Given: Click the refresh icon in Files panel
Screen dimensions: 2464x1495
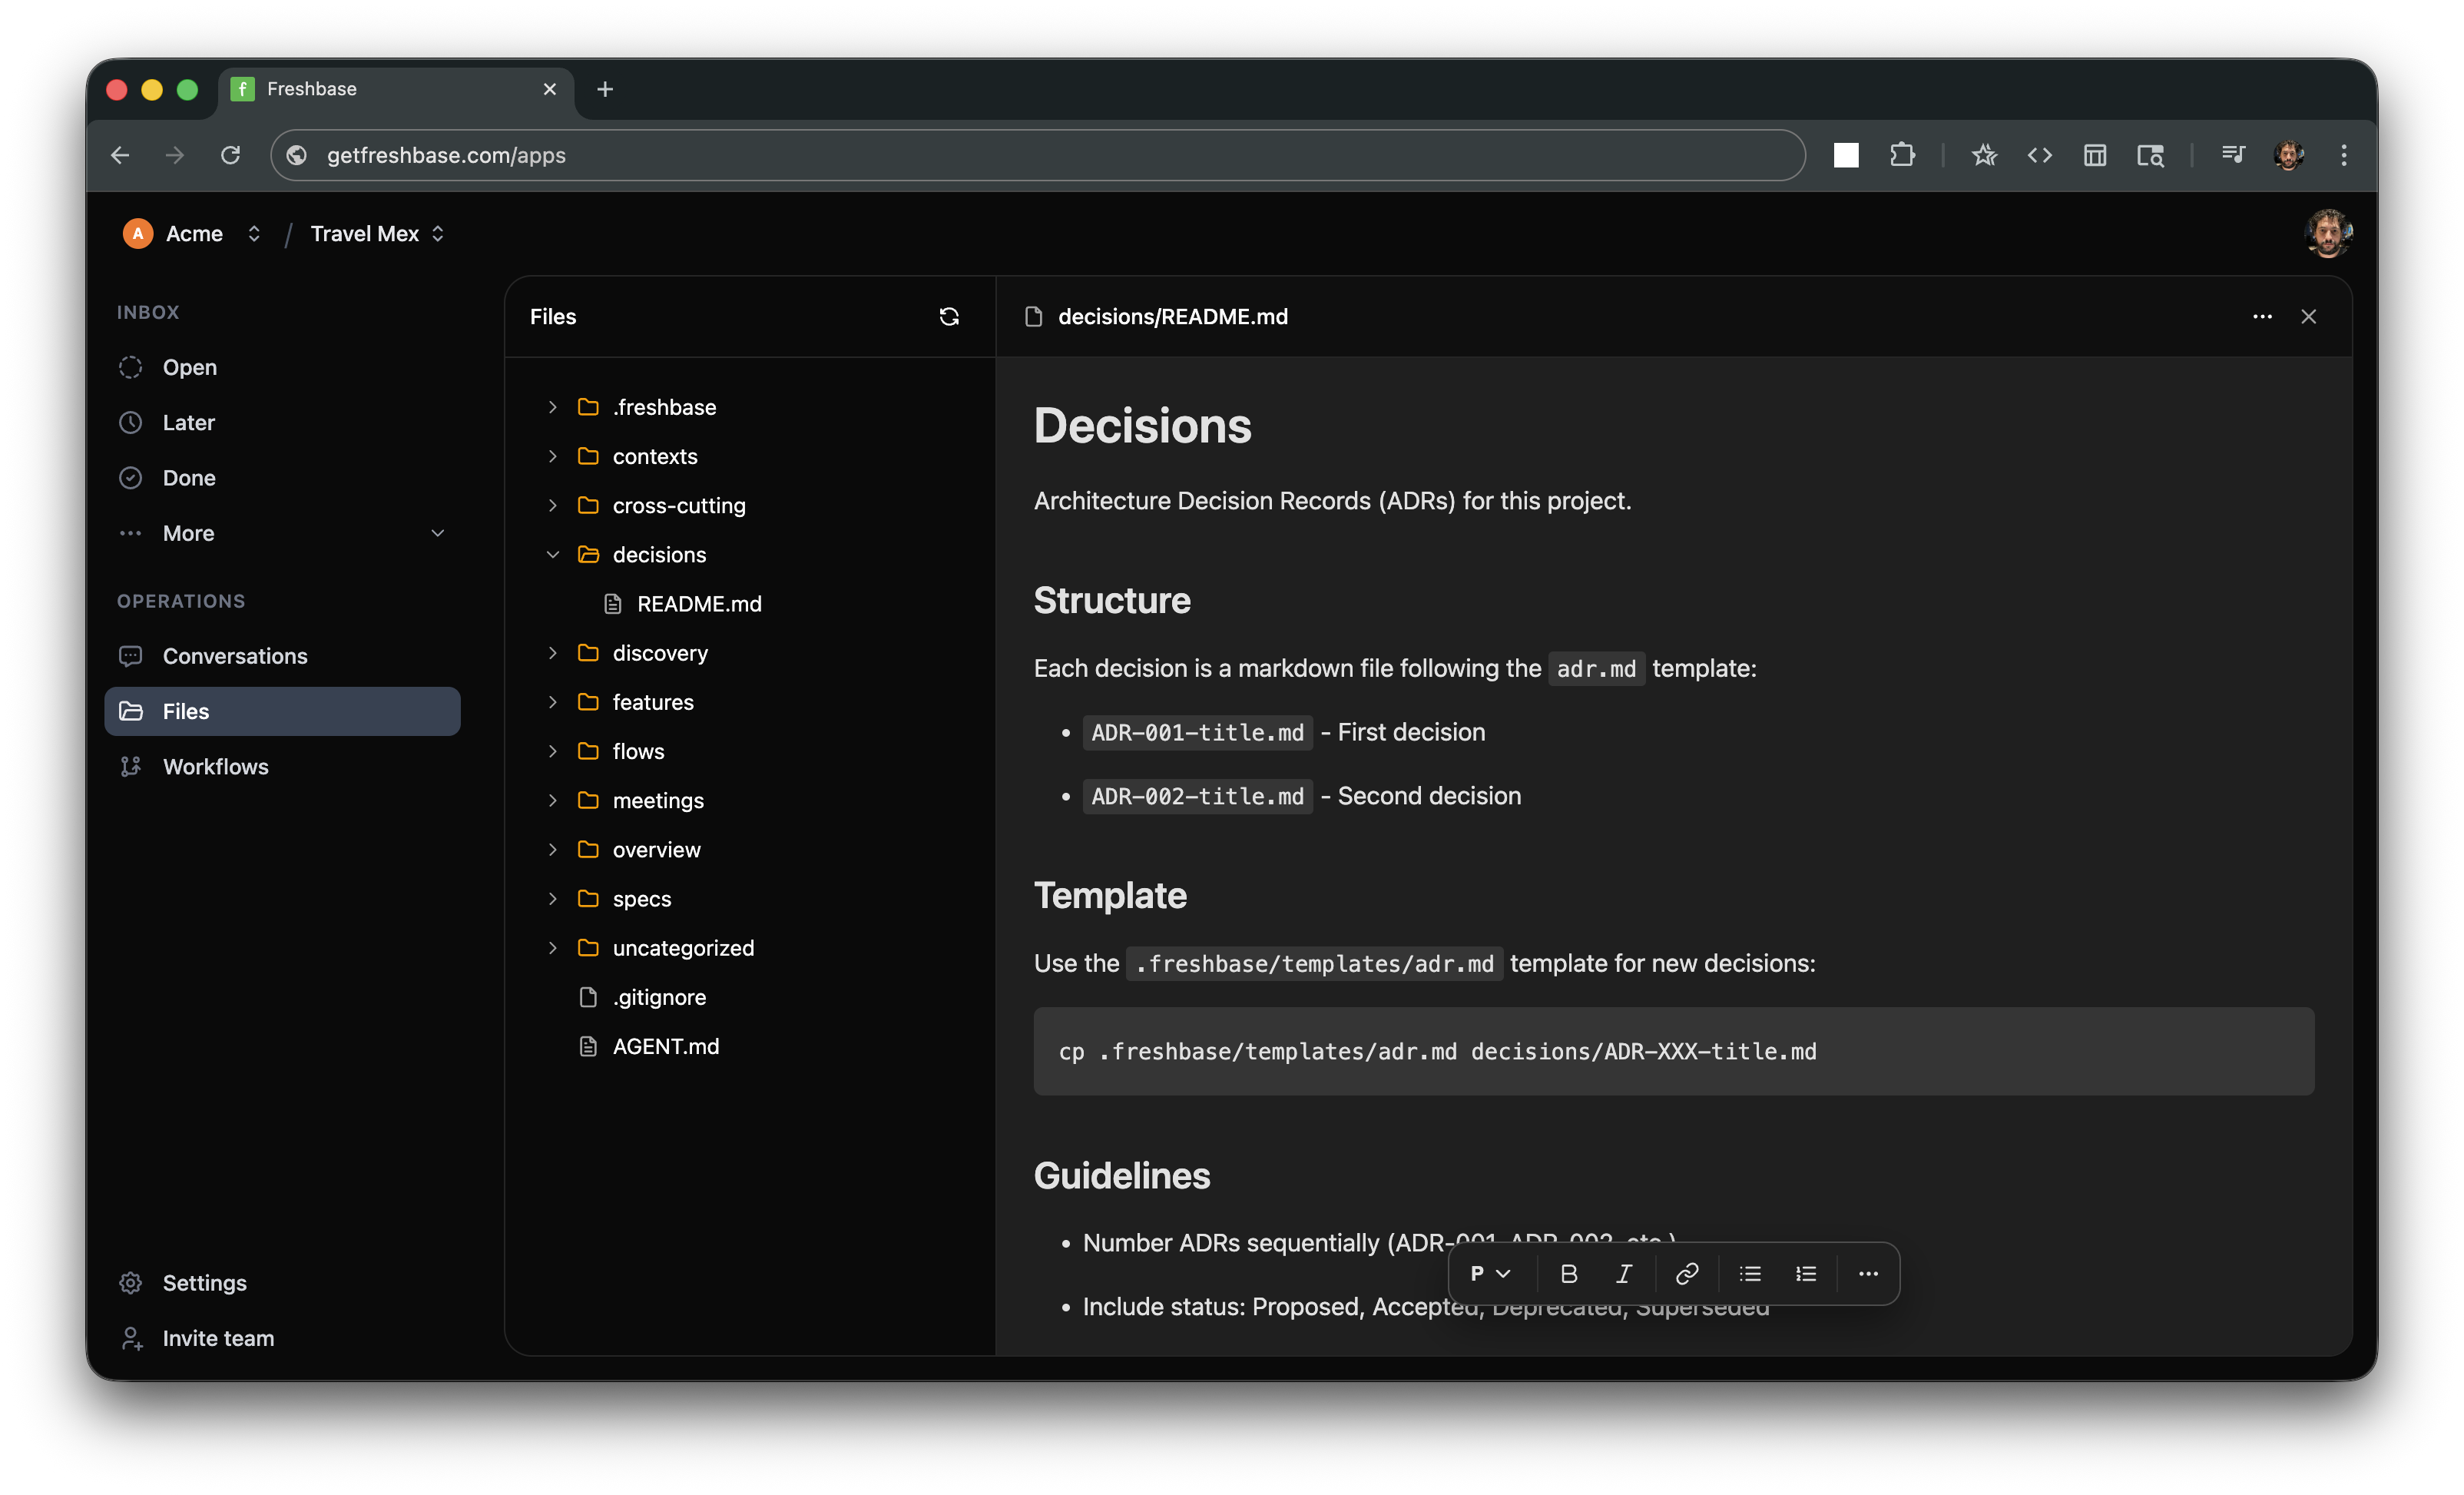Looking at the screenshot, I should pyautogui.click(x=949, y=317).
